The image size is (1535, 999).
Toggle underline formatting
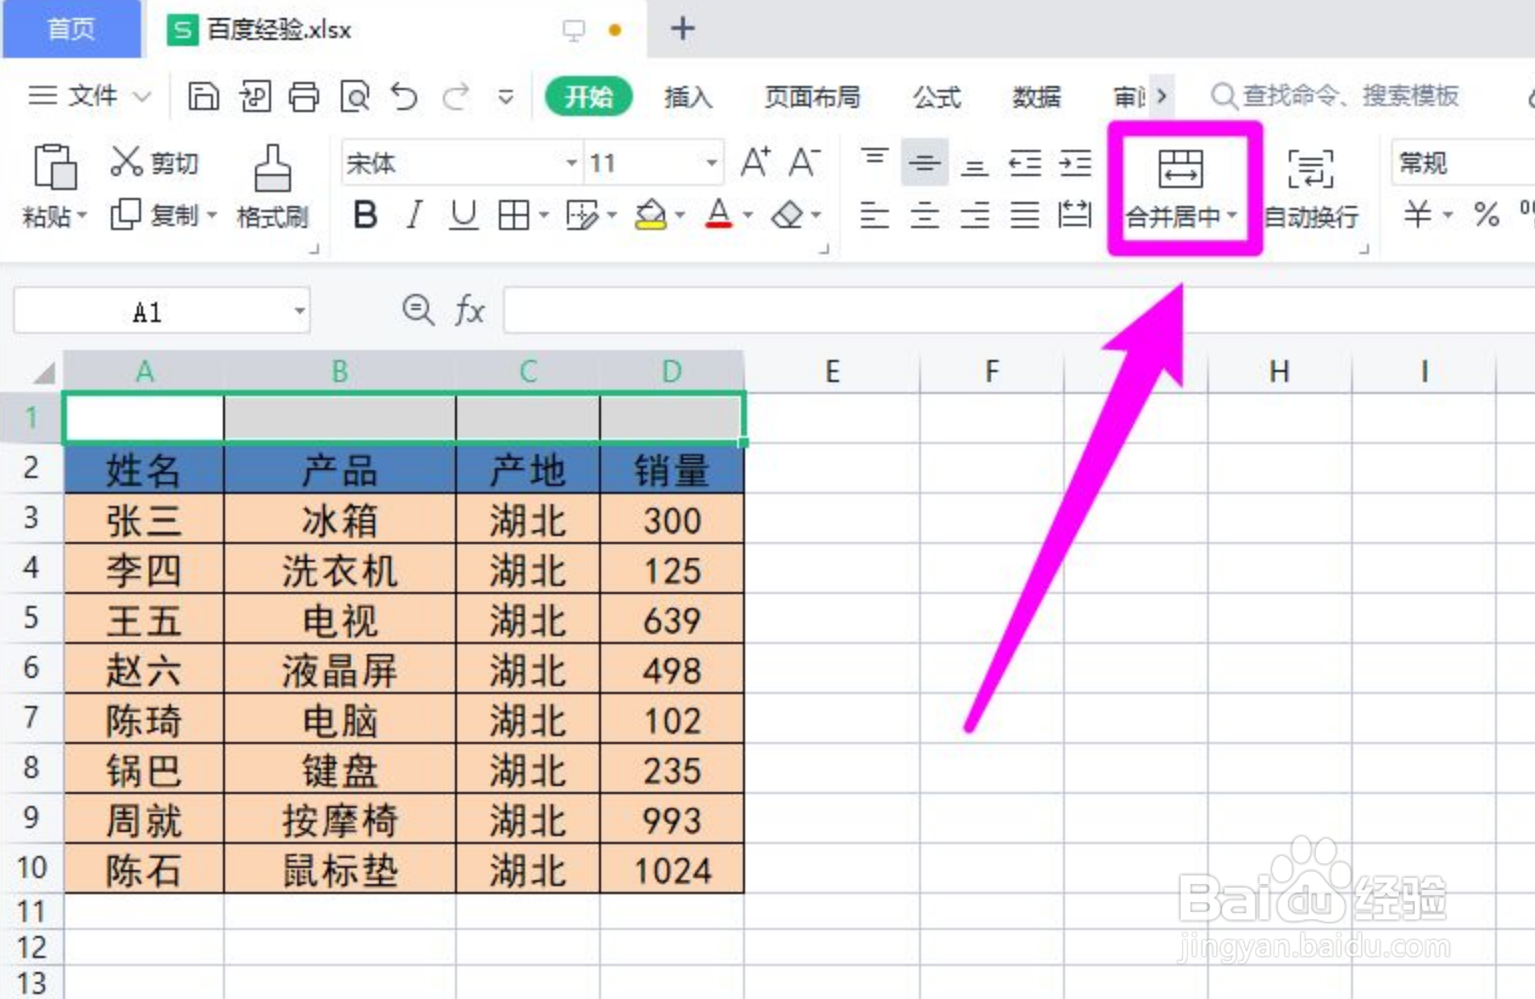(463, 214)
